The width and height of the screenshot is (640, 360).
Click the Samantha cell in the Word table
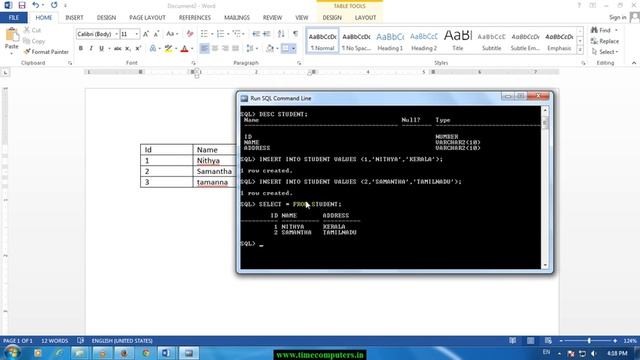(214, 171)
